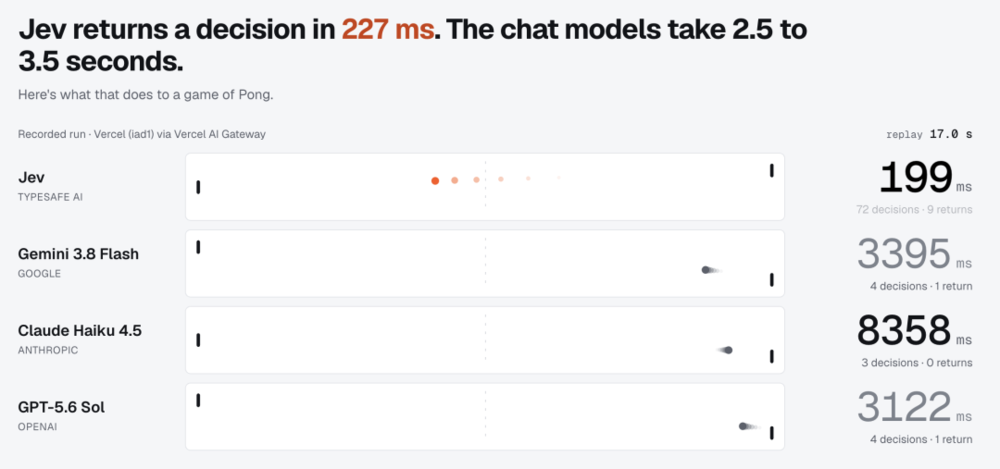Click the left paddle in Claude Haiku 4.5 game
Screen dimensions: 1000x469
[198, 340]
